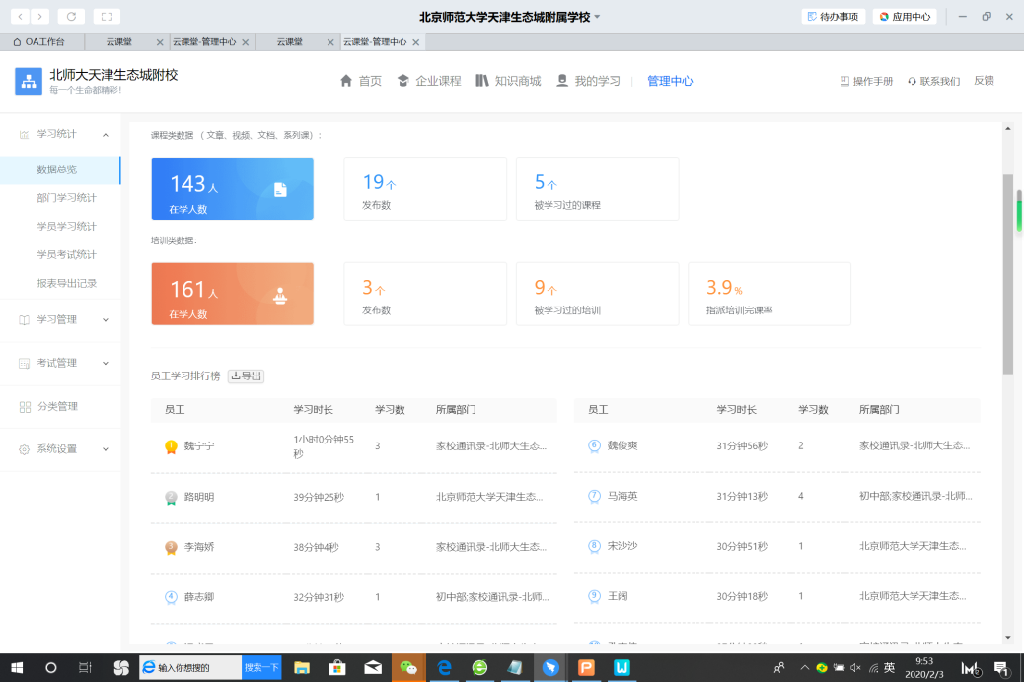This screenshot has height=682, width=1024.
Task: Click the silver medal icon beside 路明明
Action: click(171, 498)
